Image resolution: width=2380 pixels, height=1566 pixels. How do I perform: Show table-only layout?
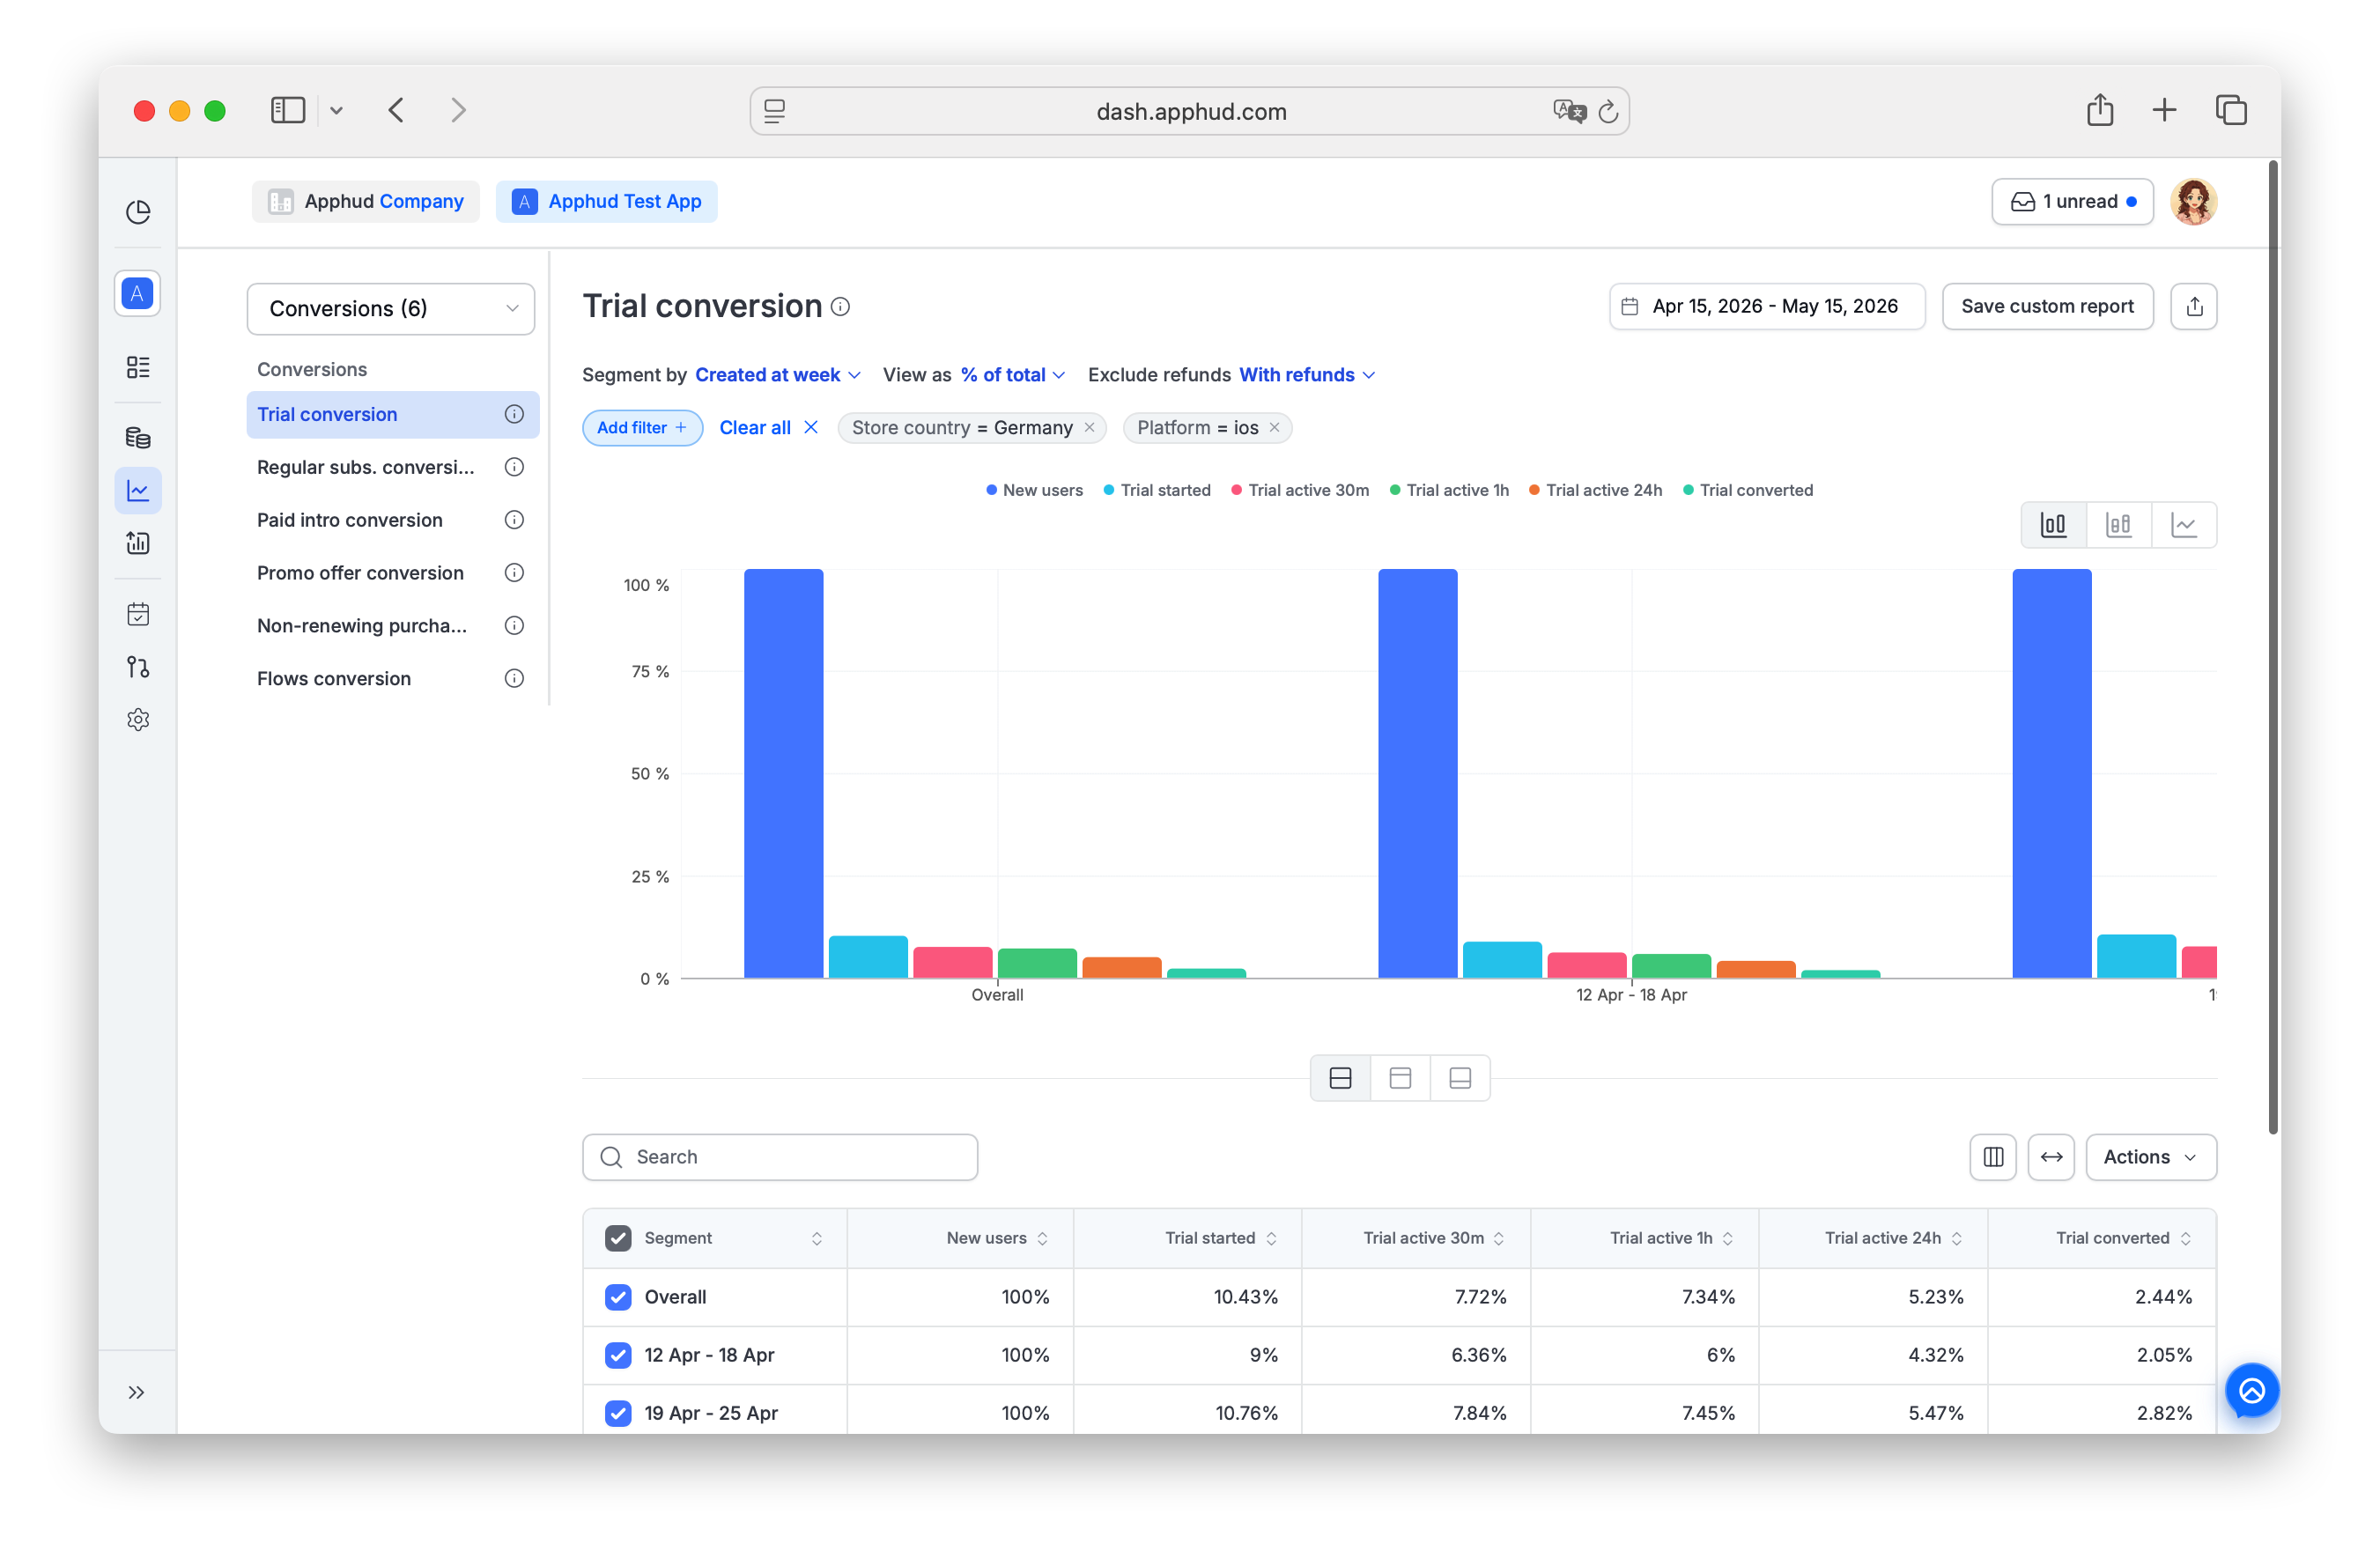(x=1460, y=1078)
